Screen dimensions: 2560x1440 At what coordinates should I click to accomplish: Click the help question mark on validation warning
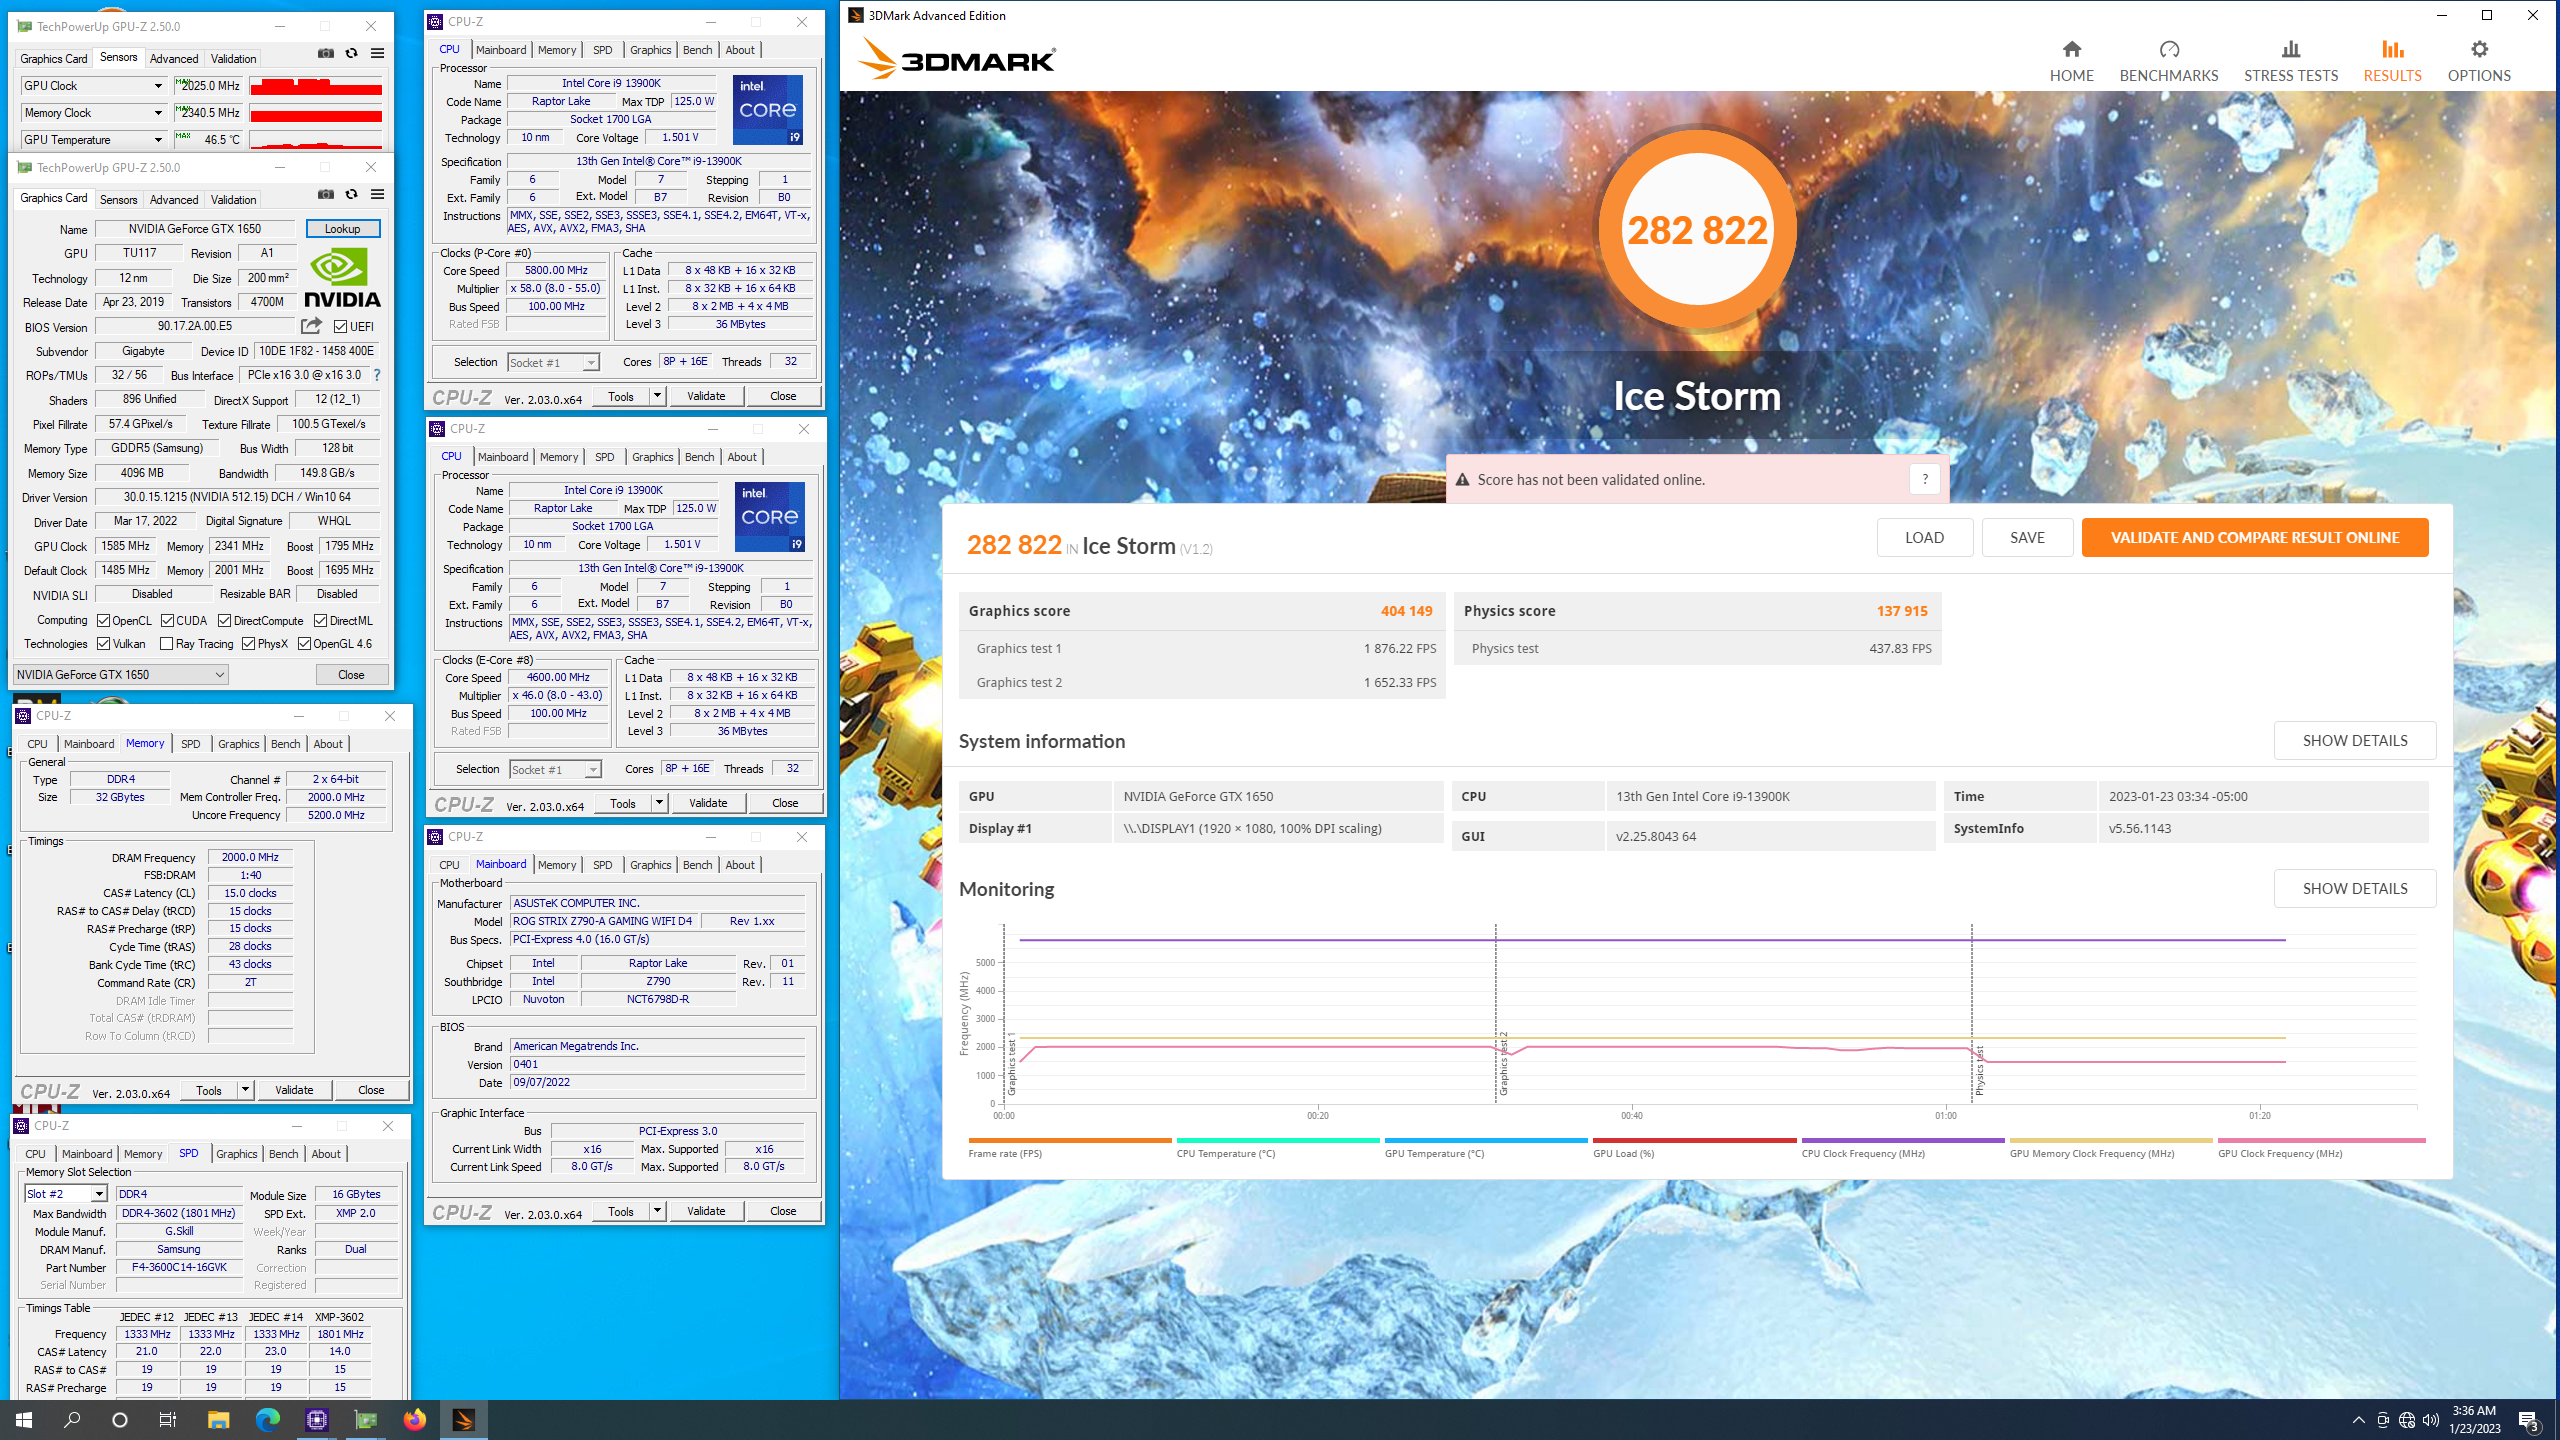pyautogui.click(x=1924, y=479)
